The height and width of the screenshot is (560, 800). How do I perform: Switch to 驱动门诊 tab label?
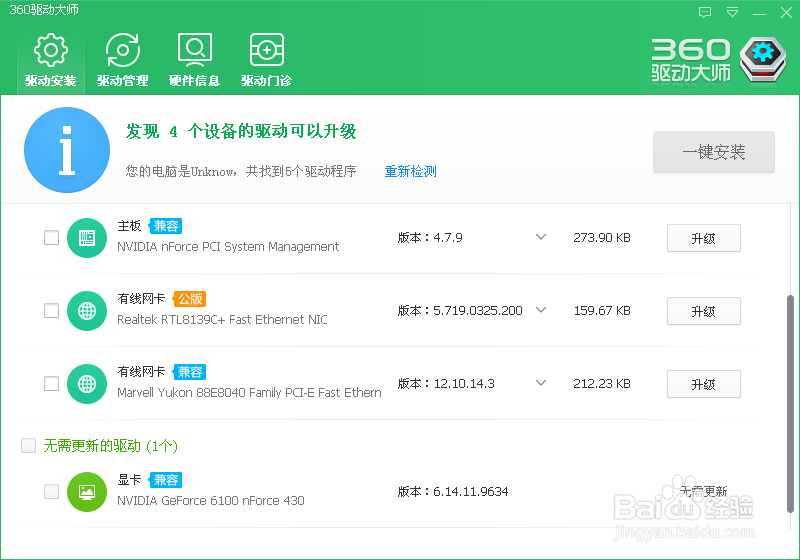tap(266, 81)
